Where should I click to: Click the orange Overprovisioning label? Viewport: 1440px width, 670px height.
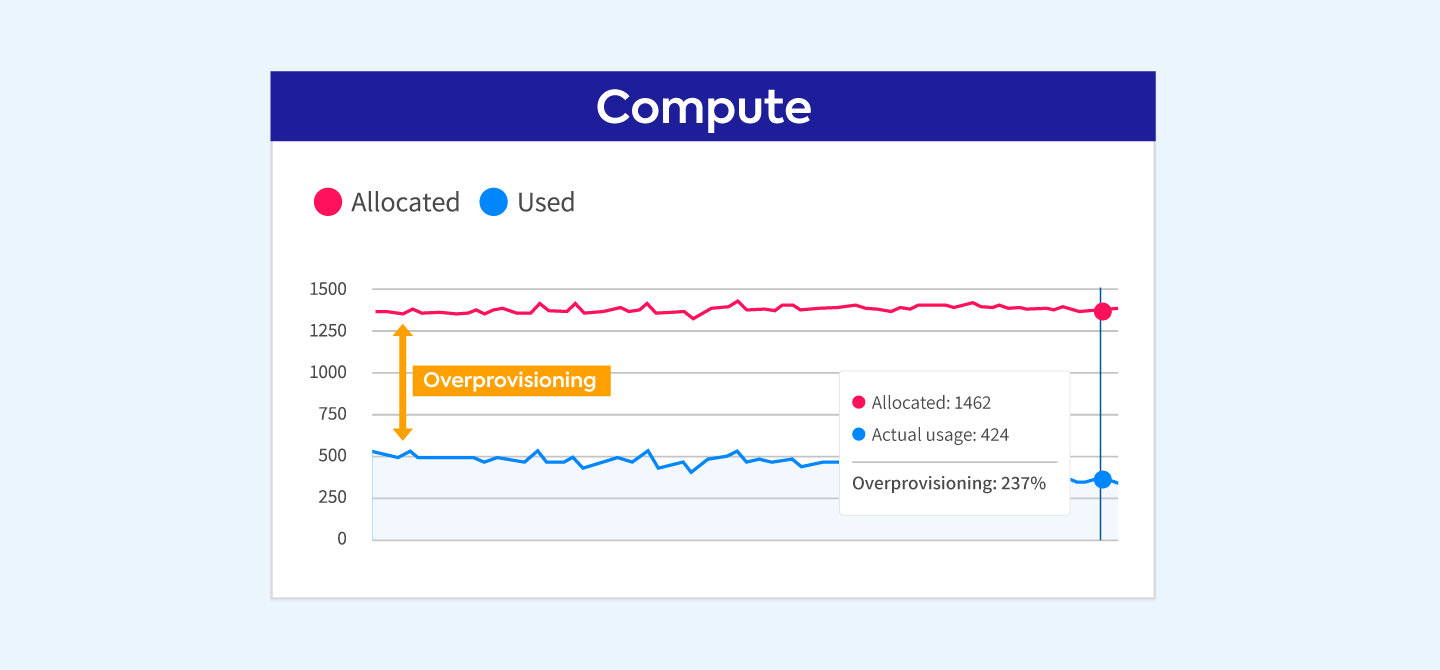coord(510,380)
